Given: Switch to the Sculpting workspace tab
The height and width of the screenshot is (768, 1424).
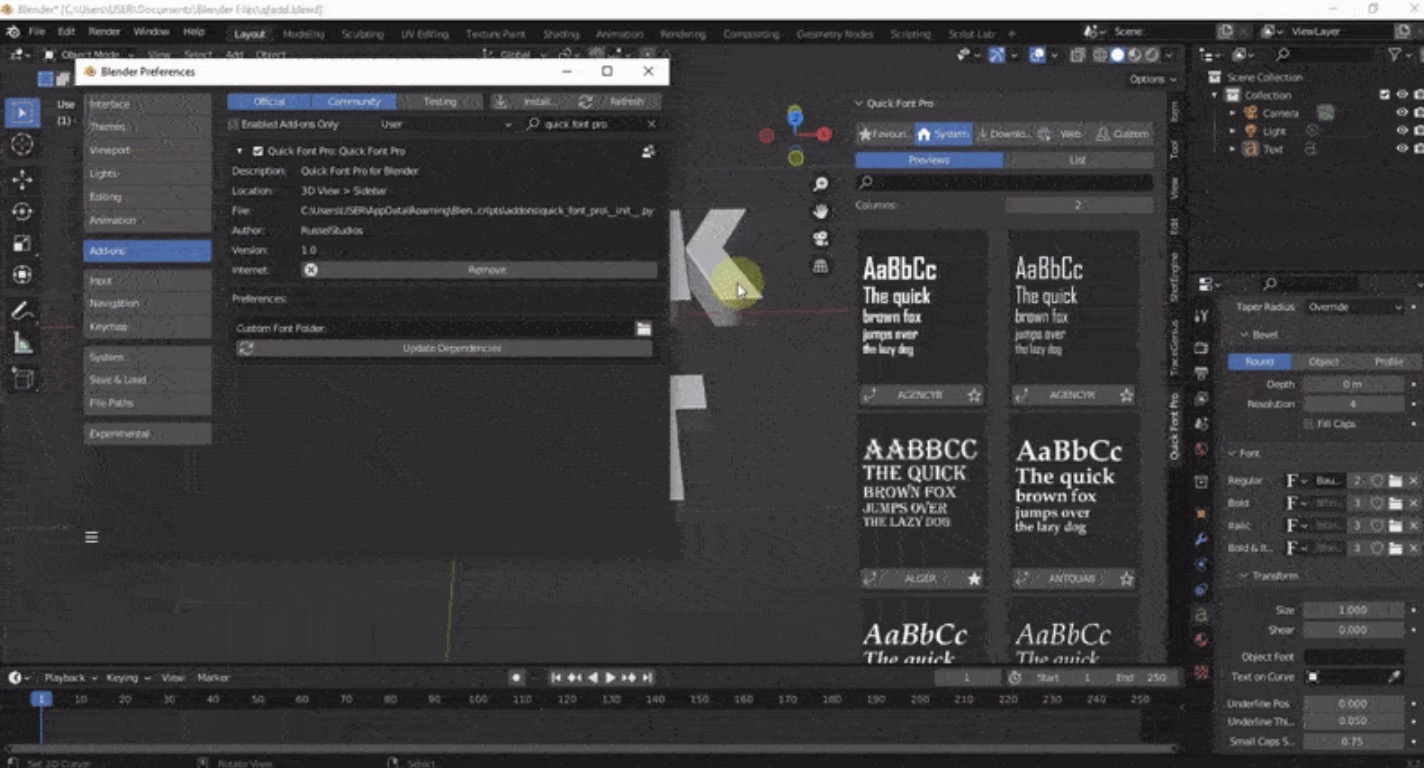Looking at the screenshot, I should (x=362, y=34).
